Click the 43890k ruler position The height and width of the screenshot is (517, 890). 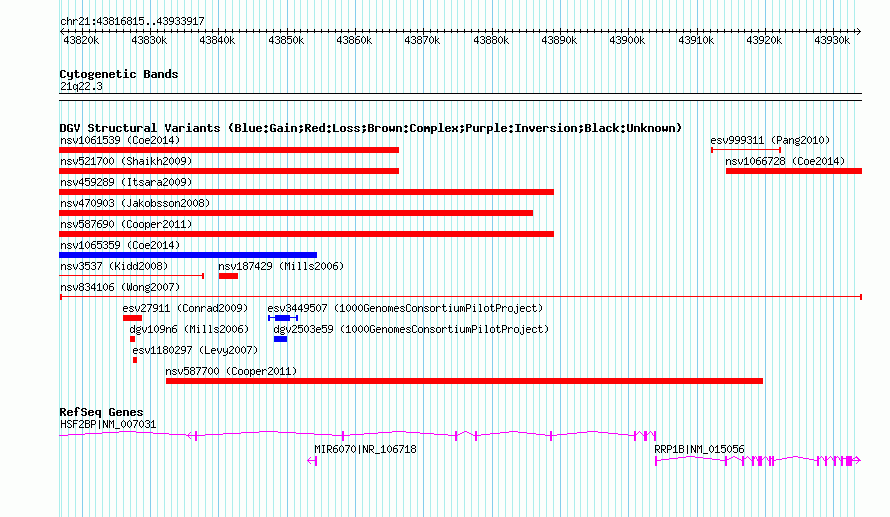[x=559, y=40]
